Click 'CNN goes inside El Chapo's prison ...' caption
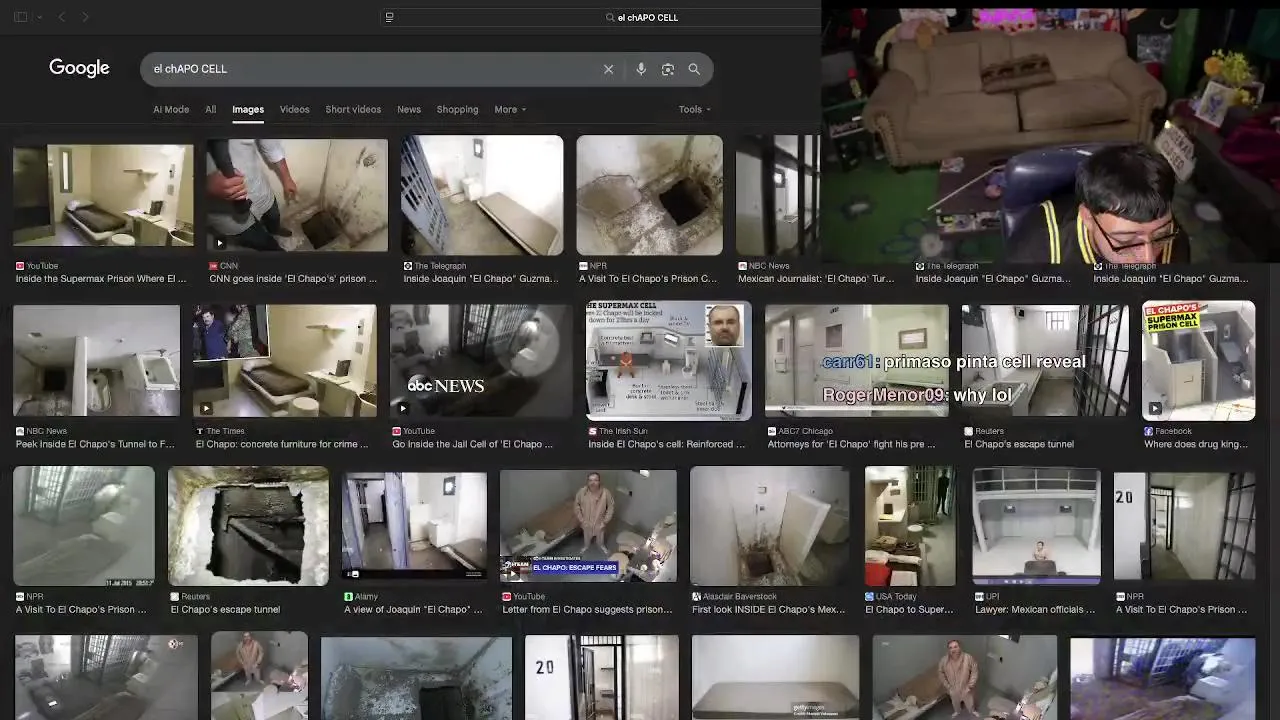This screenshot has height=720, width=1280. click(x=293, y=279)
